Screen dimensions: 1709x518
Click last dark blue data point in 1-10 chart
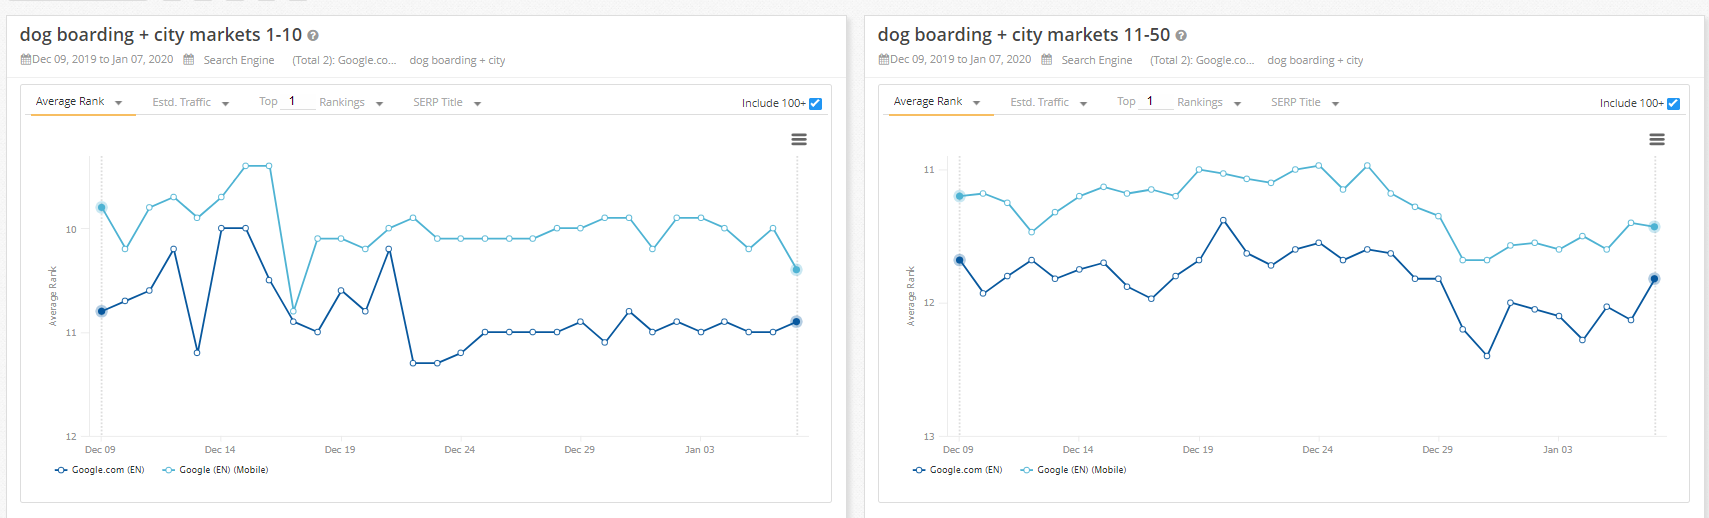coord(796,322)
